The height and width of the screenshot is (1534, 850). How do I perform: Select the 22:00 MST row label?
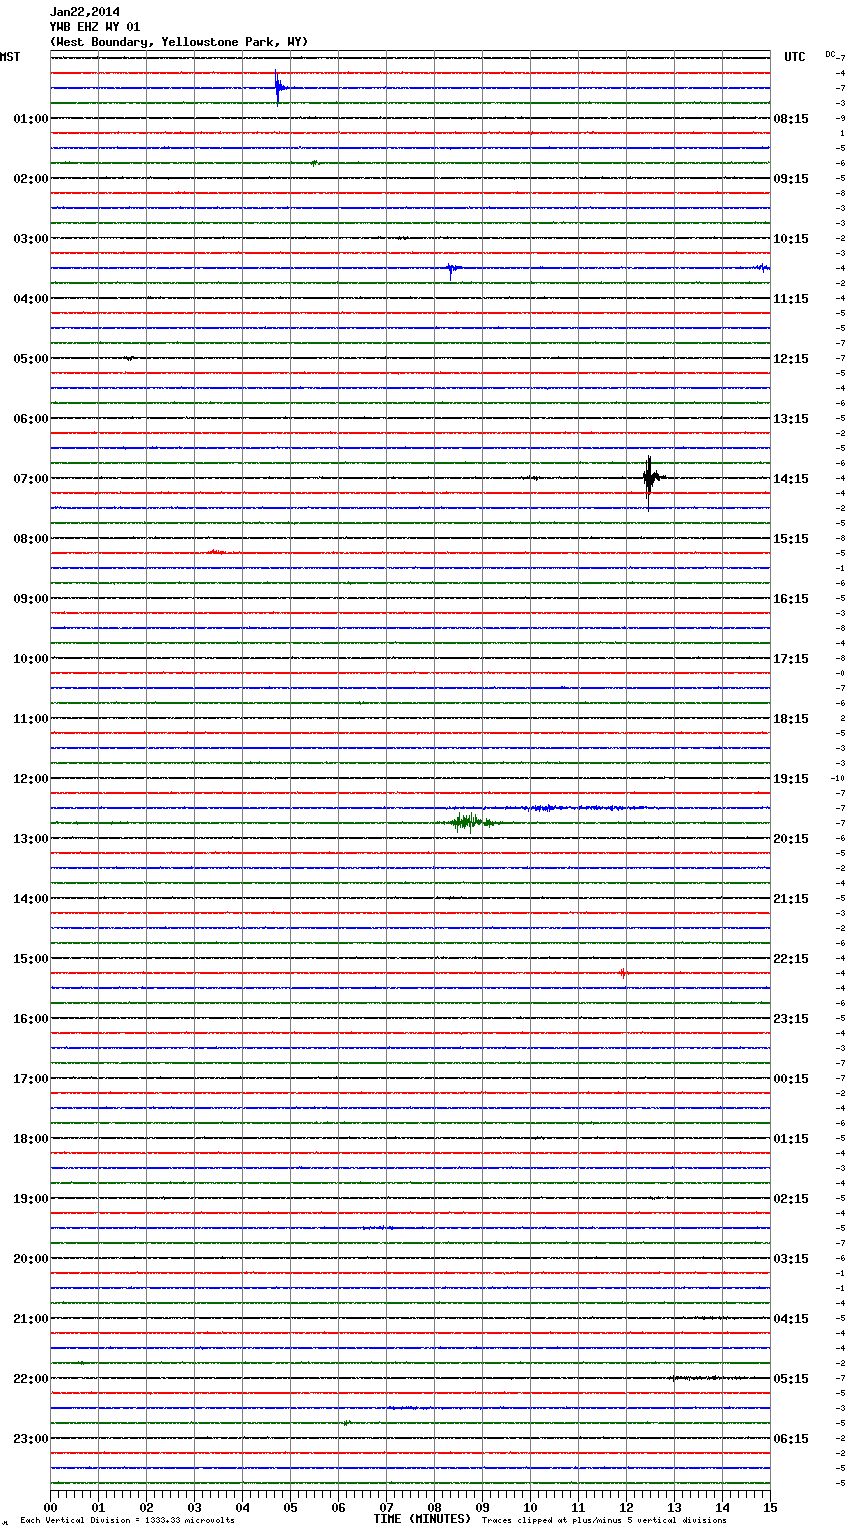point(30,1379)
